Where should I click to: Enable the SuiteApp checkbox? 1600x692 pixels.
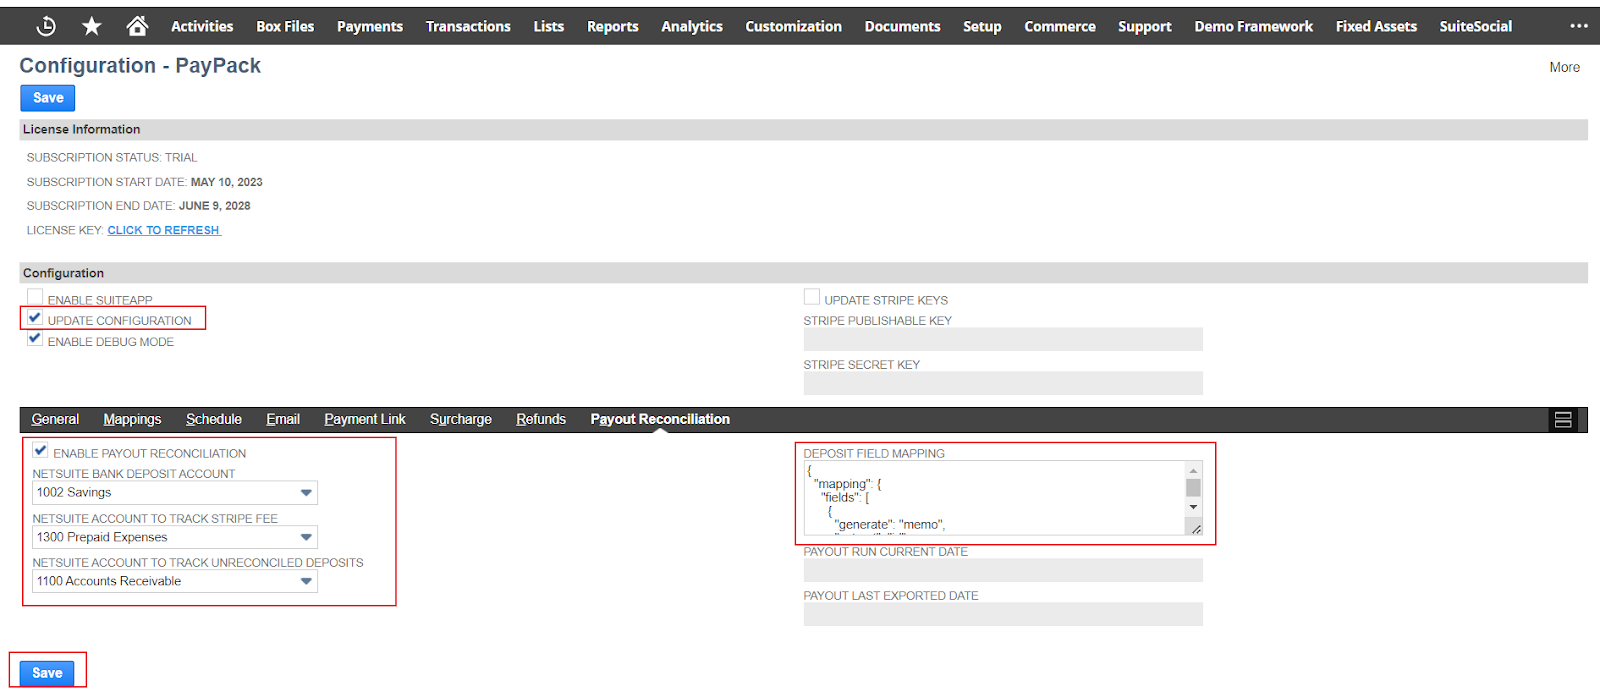pyautogui.click(x=35, y=297)
